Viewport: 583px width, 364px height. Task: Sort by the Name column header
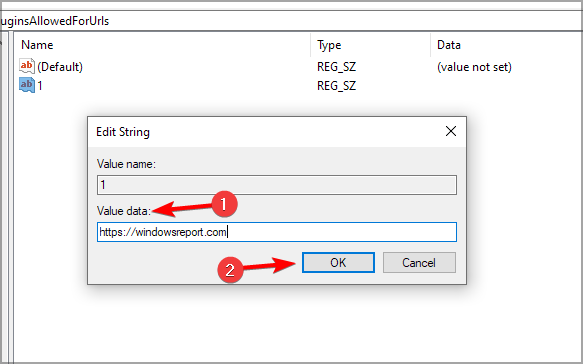click(37, 45)
